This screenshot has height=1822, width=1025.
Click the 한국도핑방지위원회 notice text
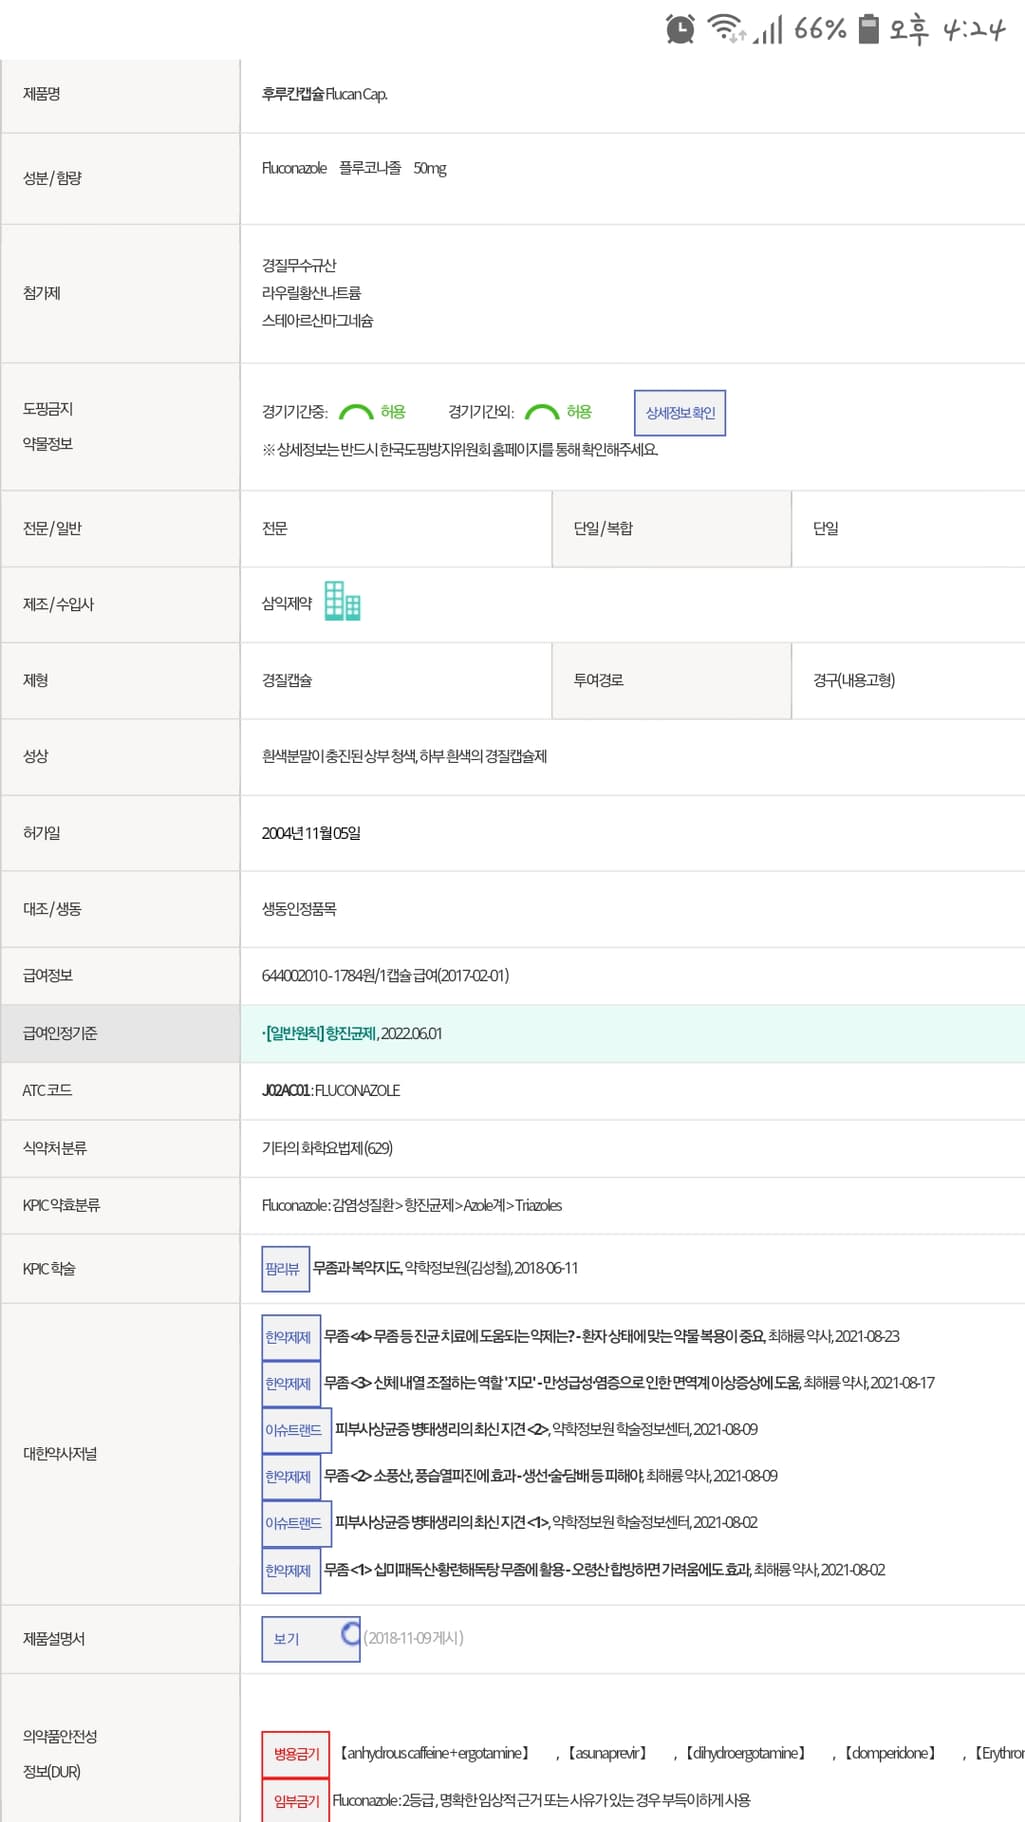(x=460, y=450)
